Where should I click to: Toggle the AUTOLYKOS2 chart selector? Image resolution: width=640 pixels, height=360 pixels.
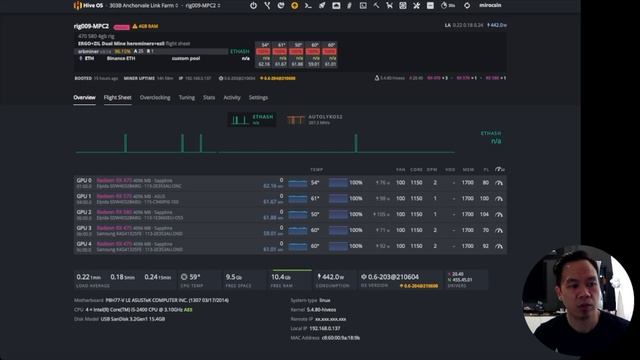314,120
